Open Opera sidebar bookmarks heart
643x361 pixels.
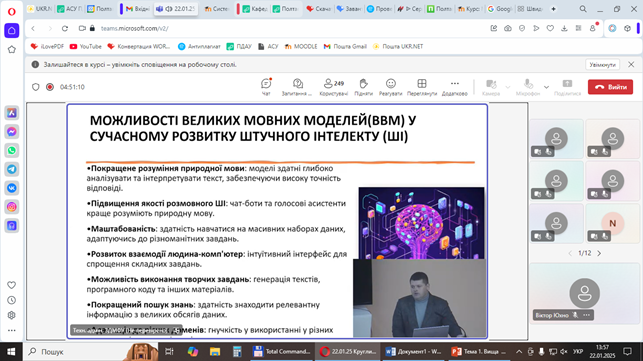click(11, 285)
